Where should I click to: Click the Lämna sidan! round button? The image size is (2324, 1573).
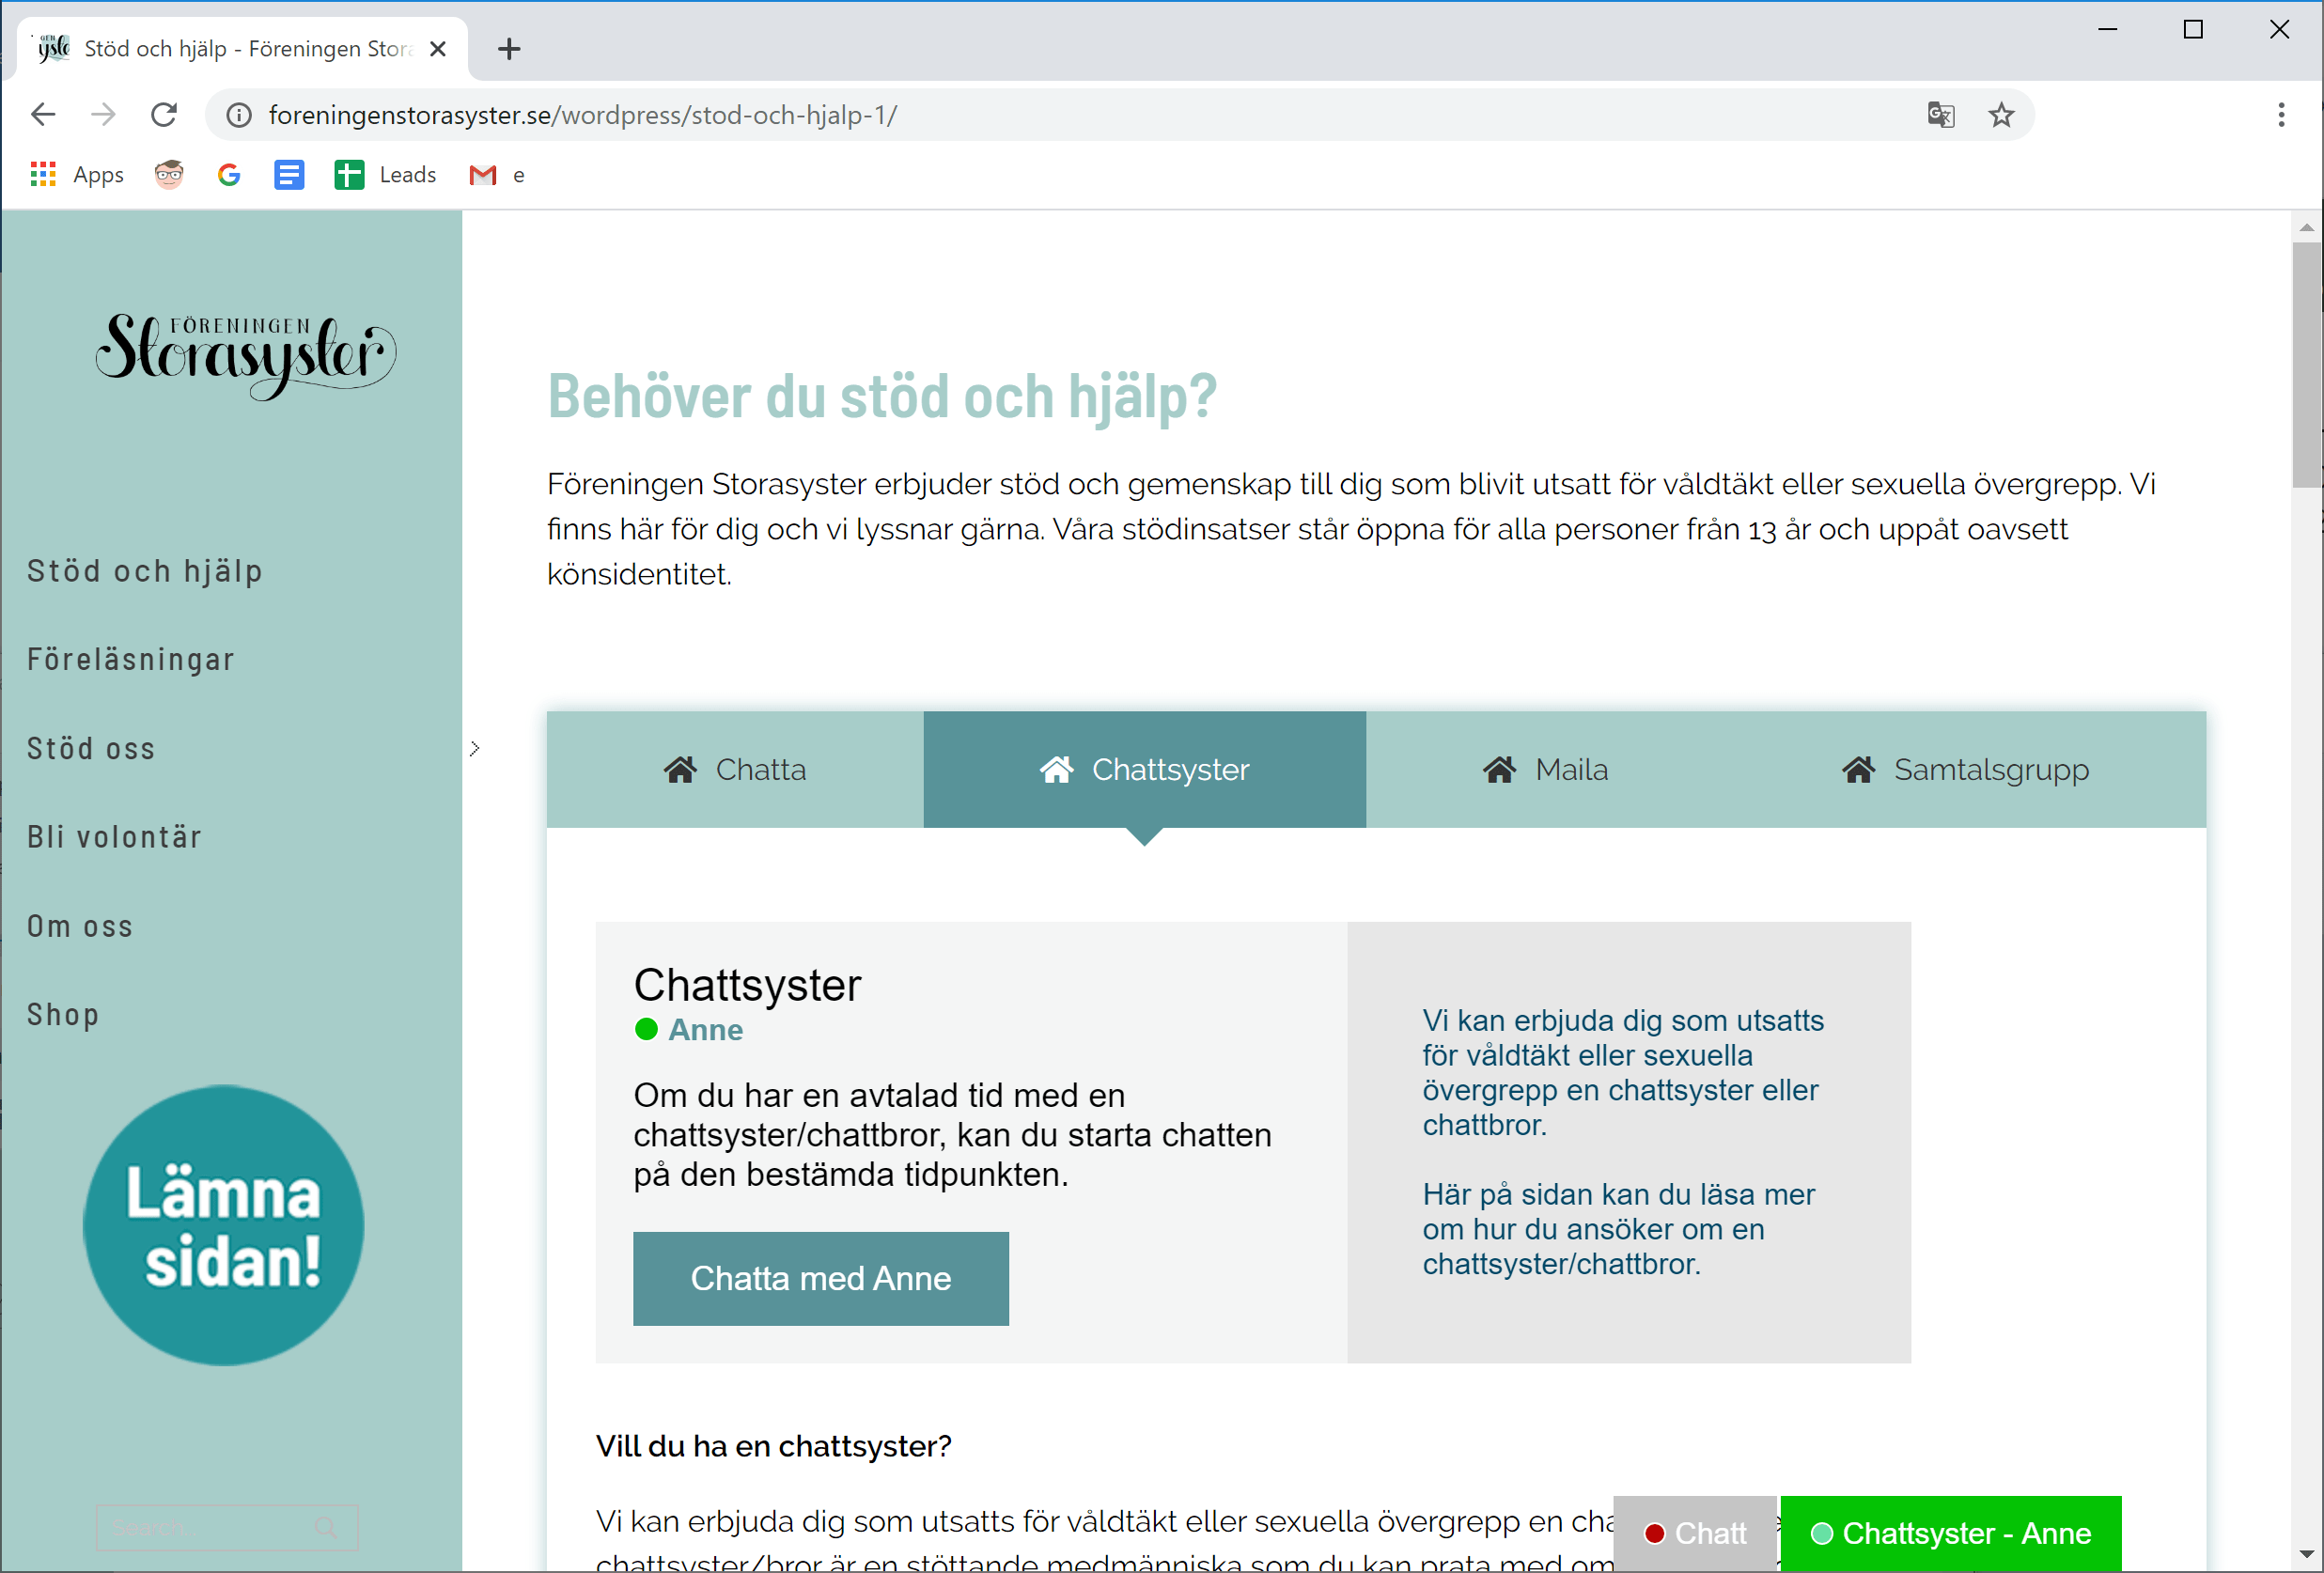(224, 1226)
